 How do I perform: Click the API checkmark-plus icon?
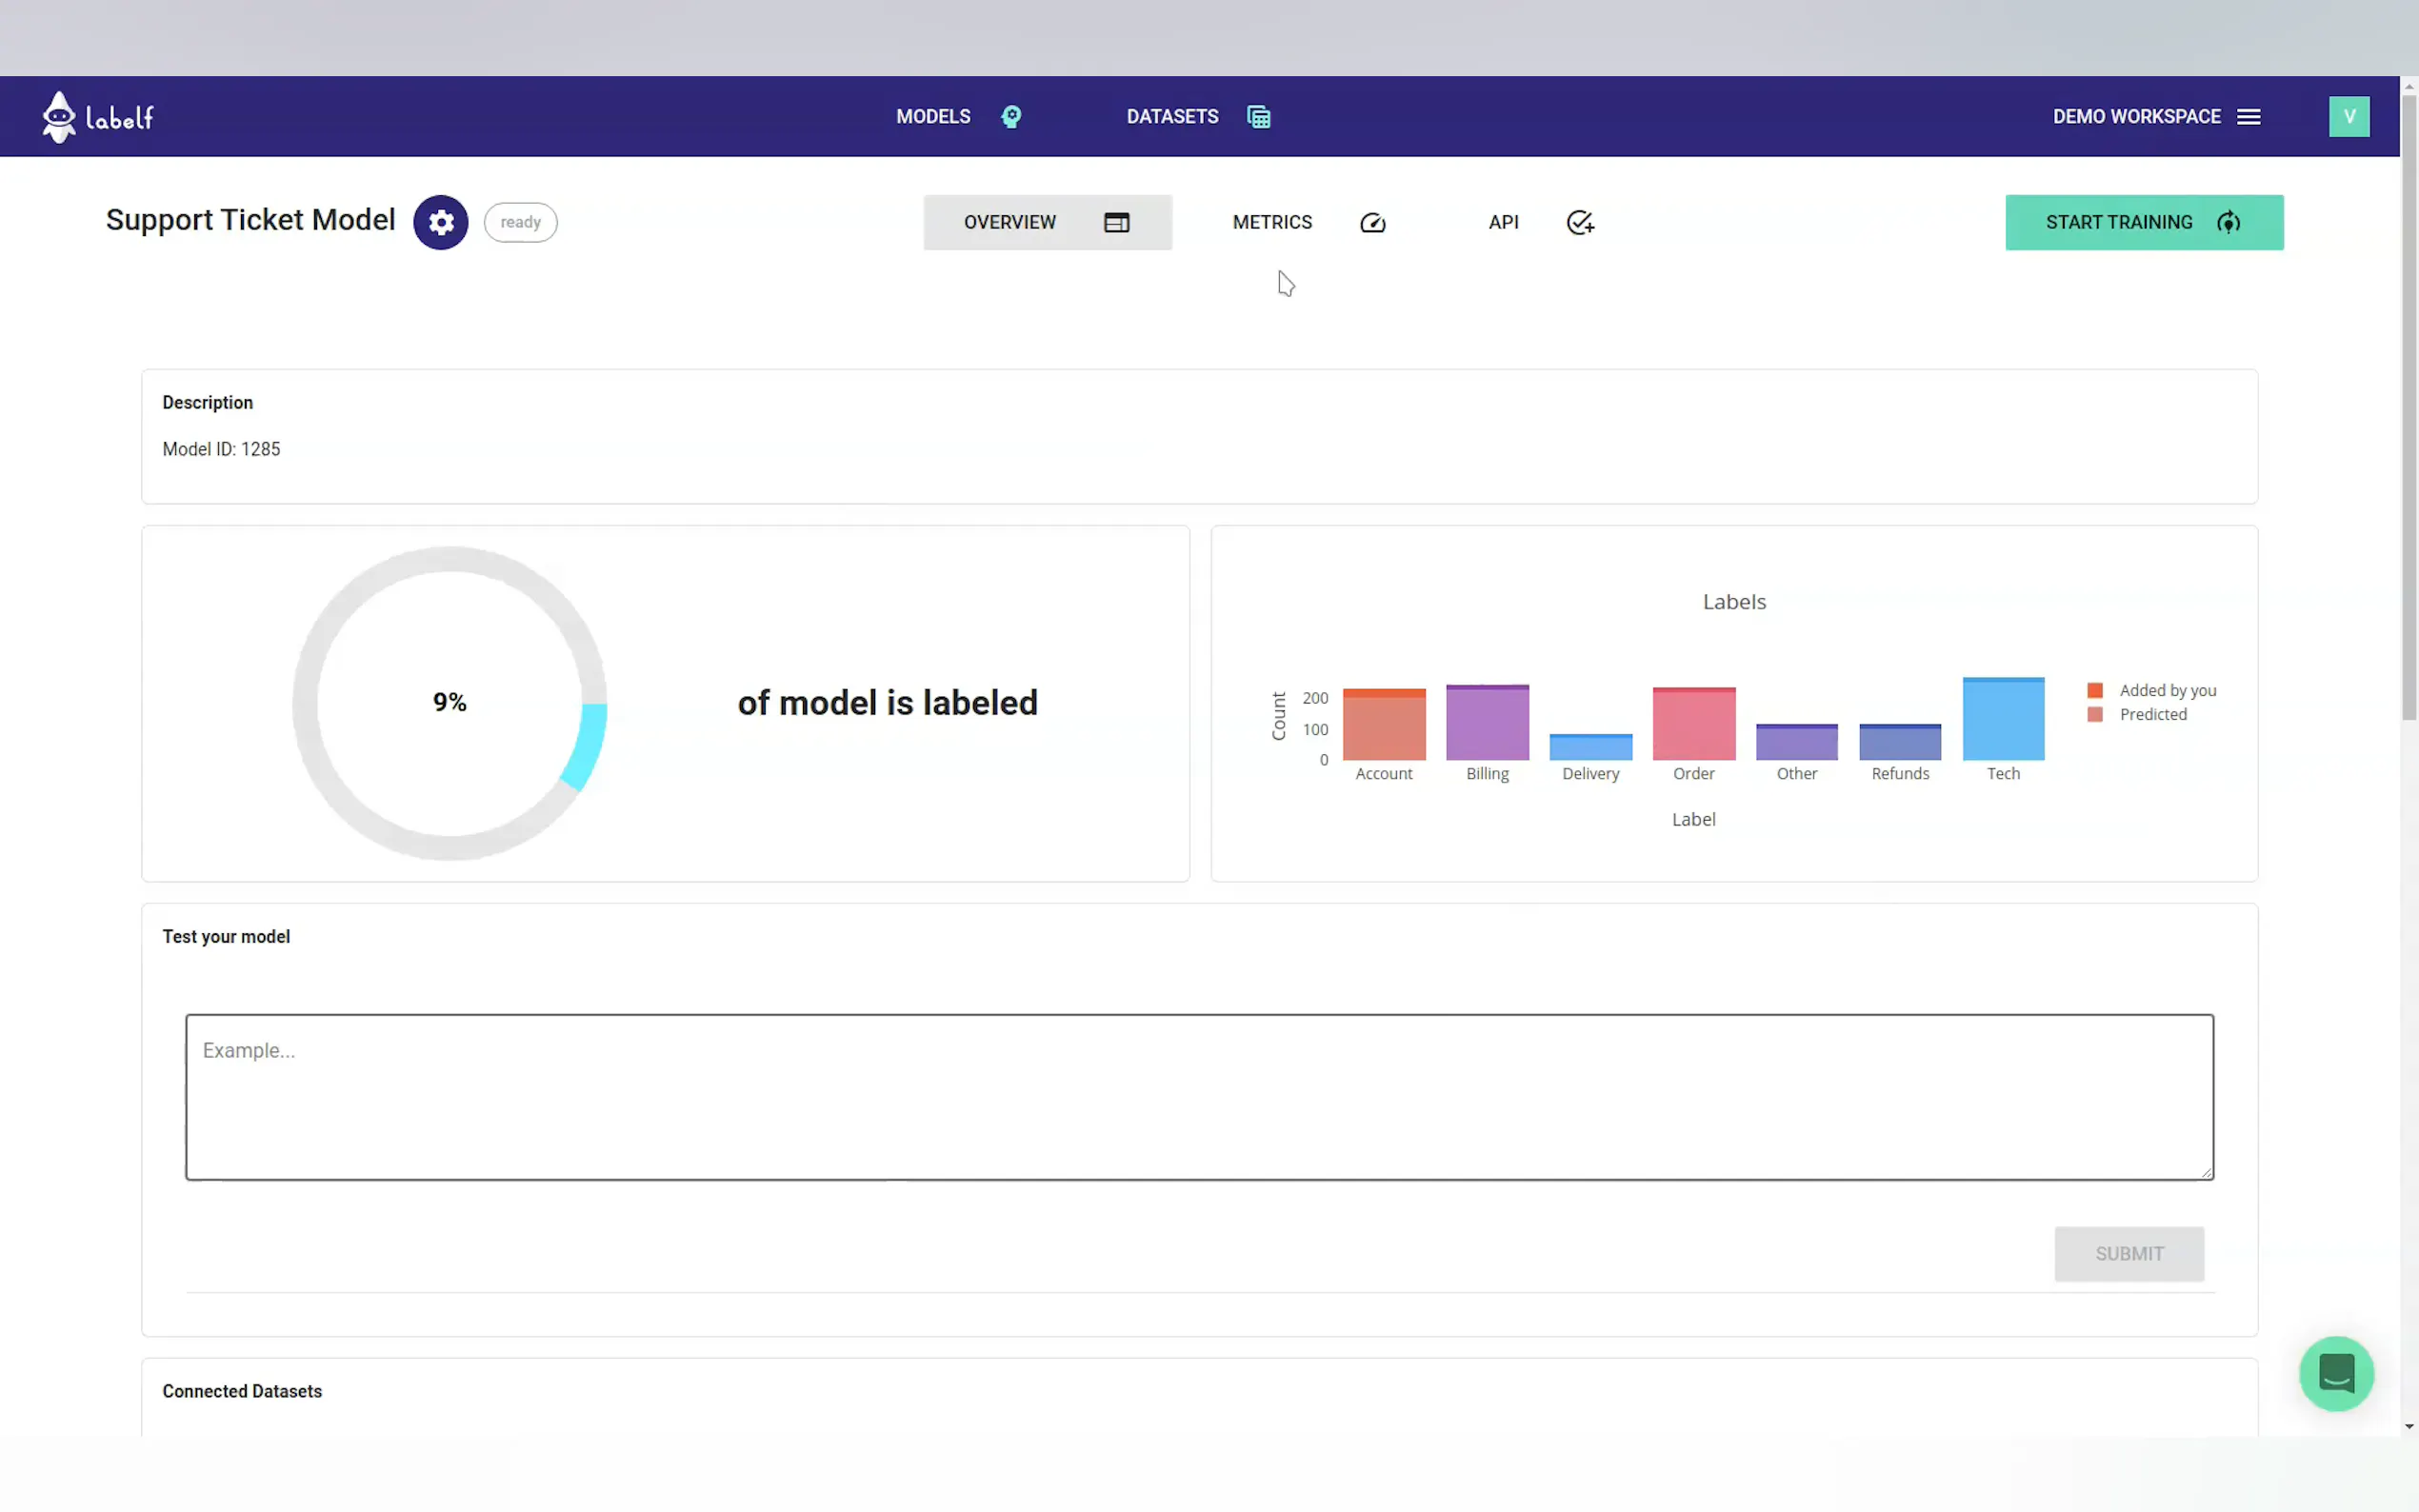pyautogui.click(x=1579, y=223)
